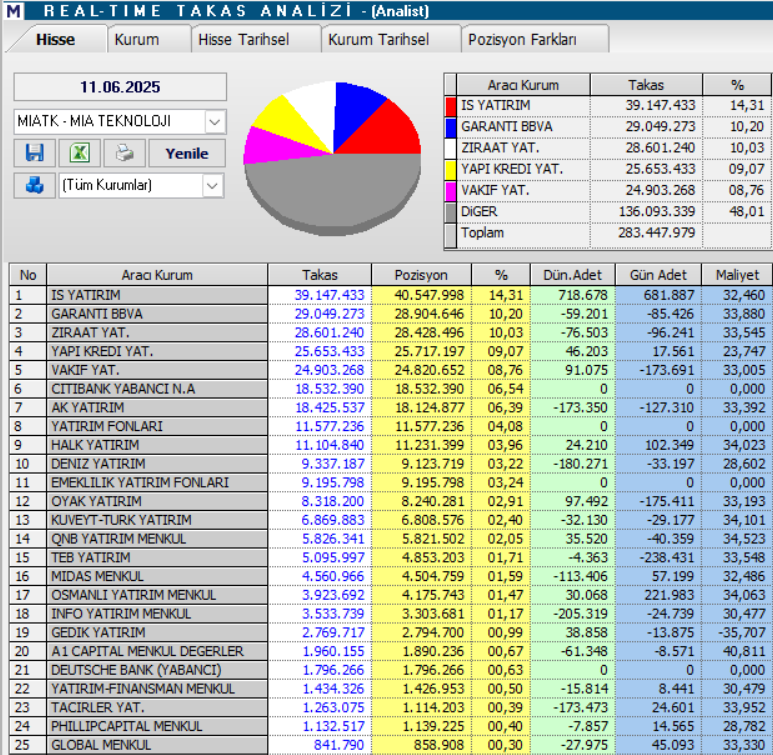773x755 pixels.
Task: Expand the (Tüm Kurumlar) dropdown
Action: pos(212,185)
